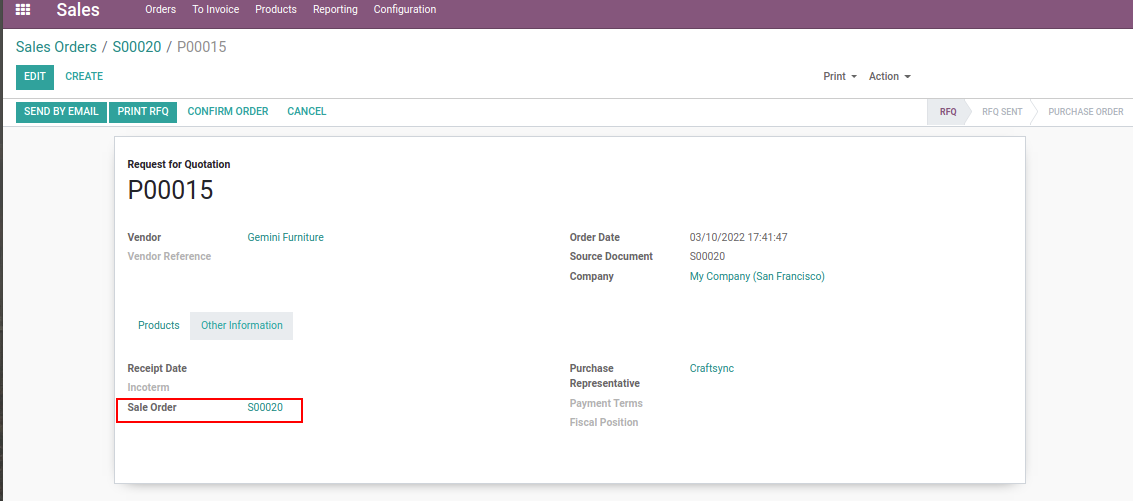This screenshot has width=1133, height=501.
Task: Click the EDIT button
Action: [35, 77]
